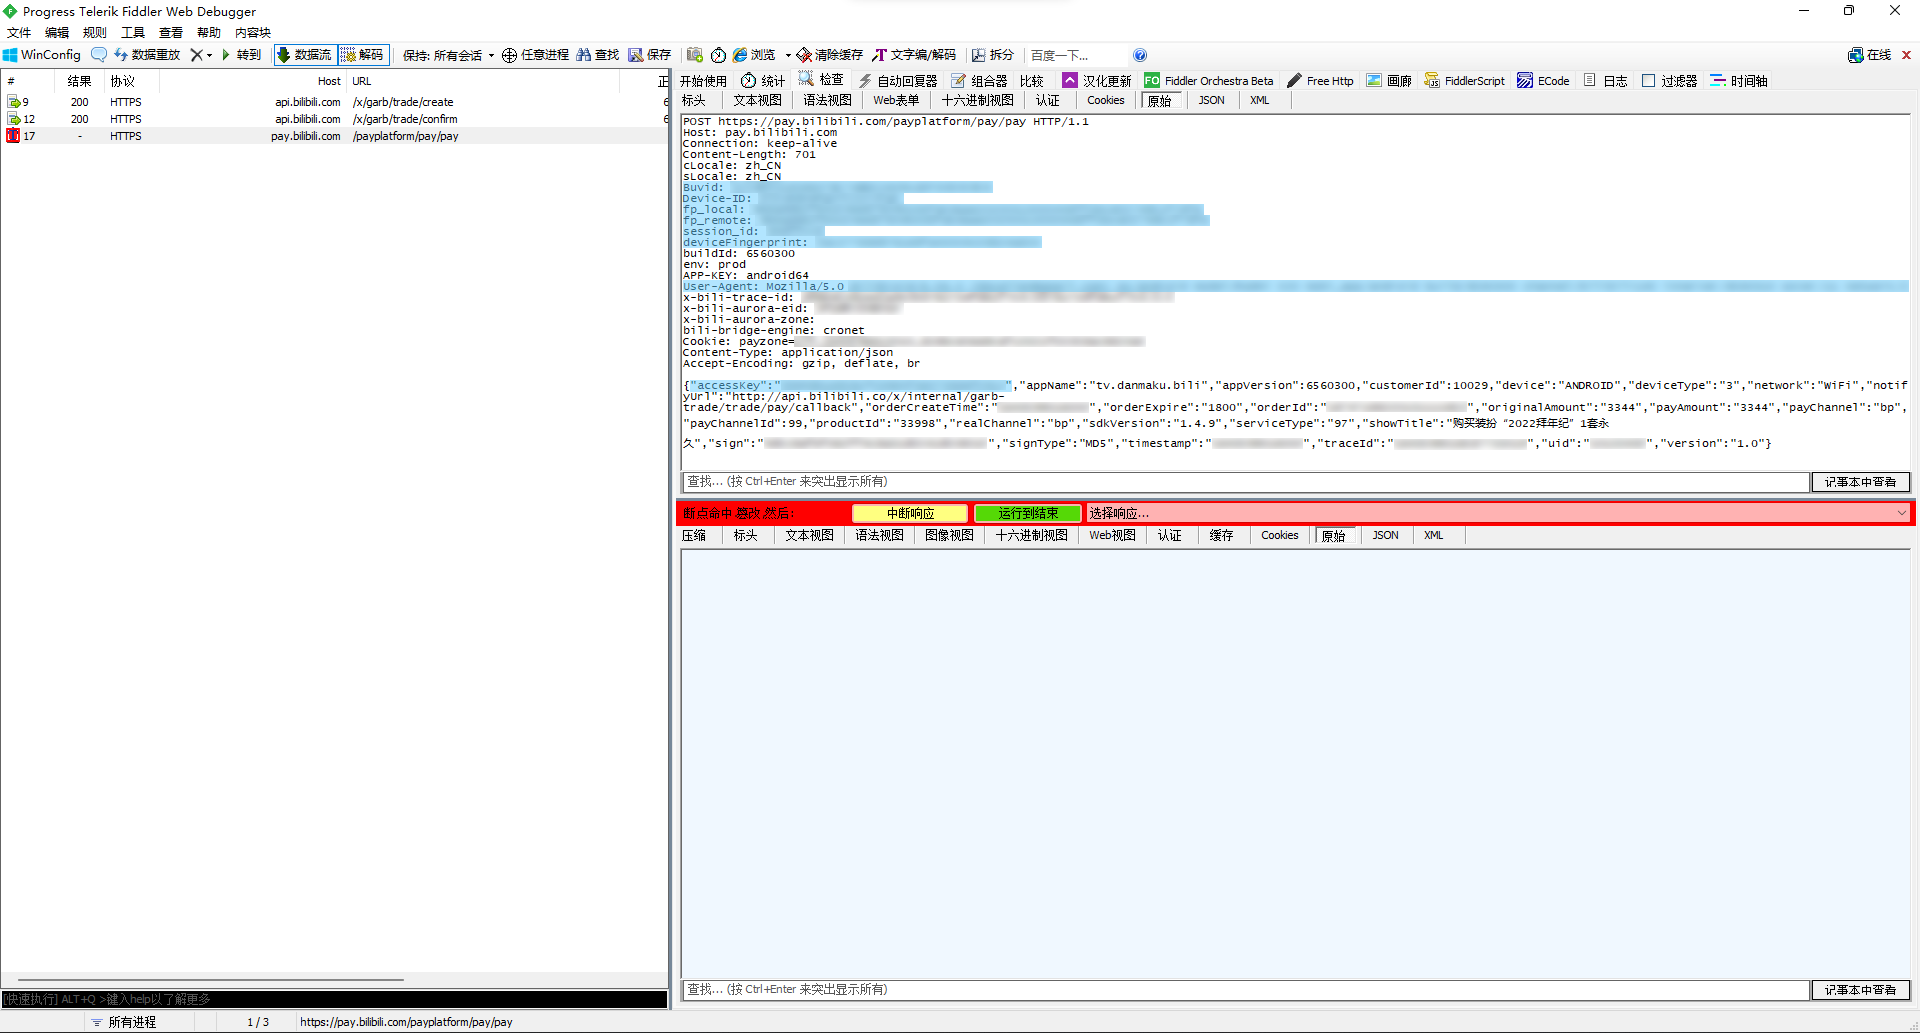Click the comment speech bubble icon

pos(98,55)
